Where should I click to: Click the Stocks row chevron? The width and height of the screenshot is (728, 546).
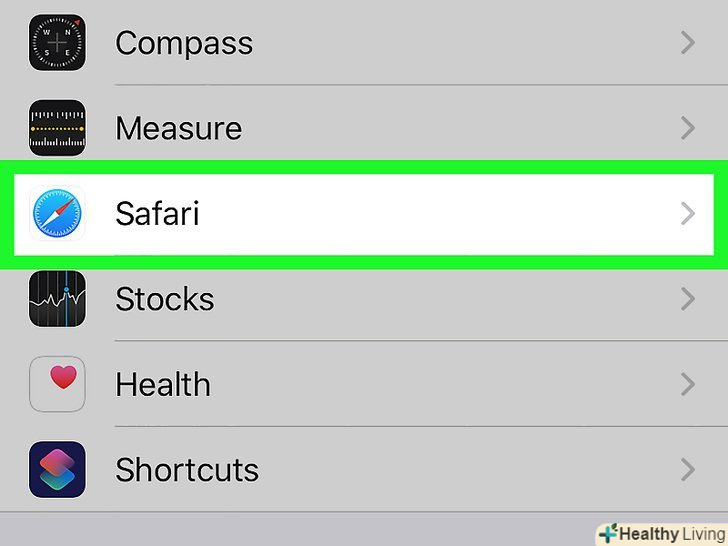[687, 299]
